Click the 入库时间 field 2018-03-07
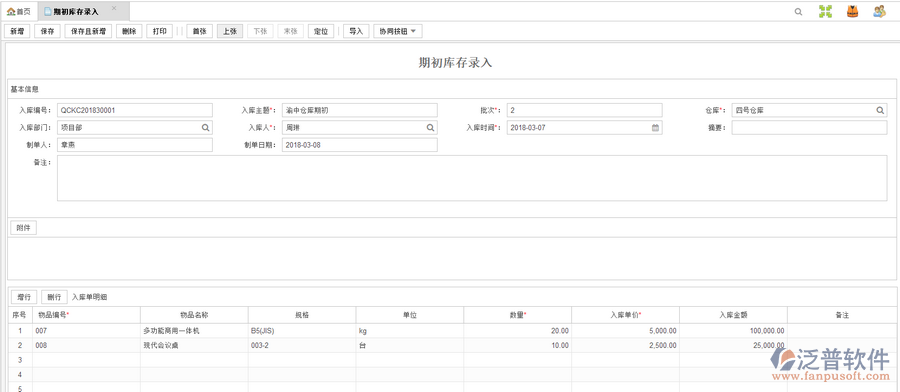Viewport: 900px width, 392px height. coord(585,128)
